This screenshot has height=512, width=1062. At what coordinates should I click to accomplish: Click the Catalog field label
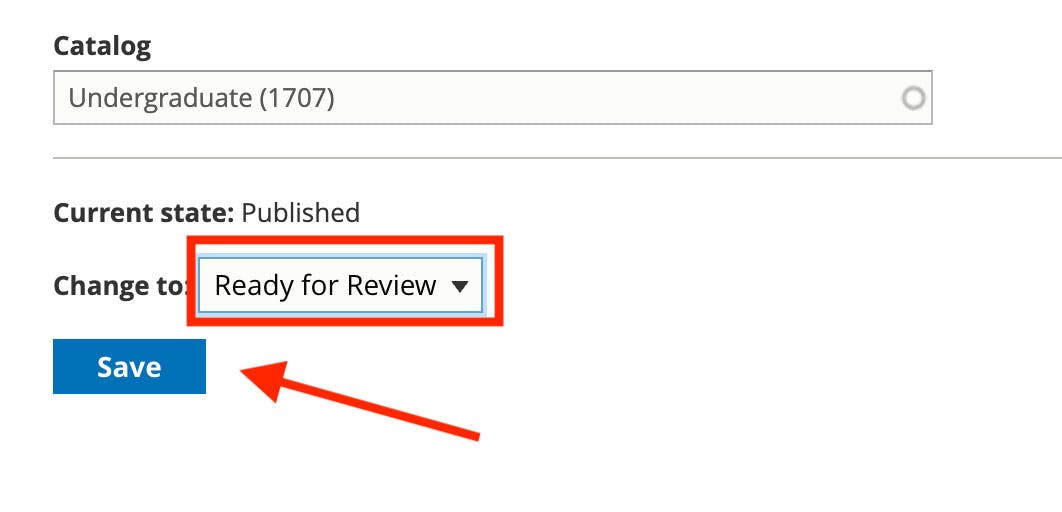pyautogui.click(x=102, y=46)
